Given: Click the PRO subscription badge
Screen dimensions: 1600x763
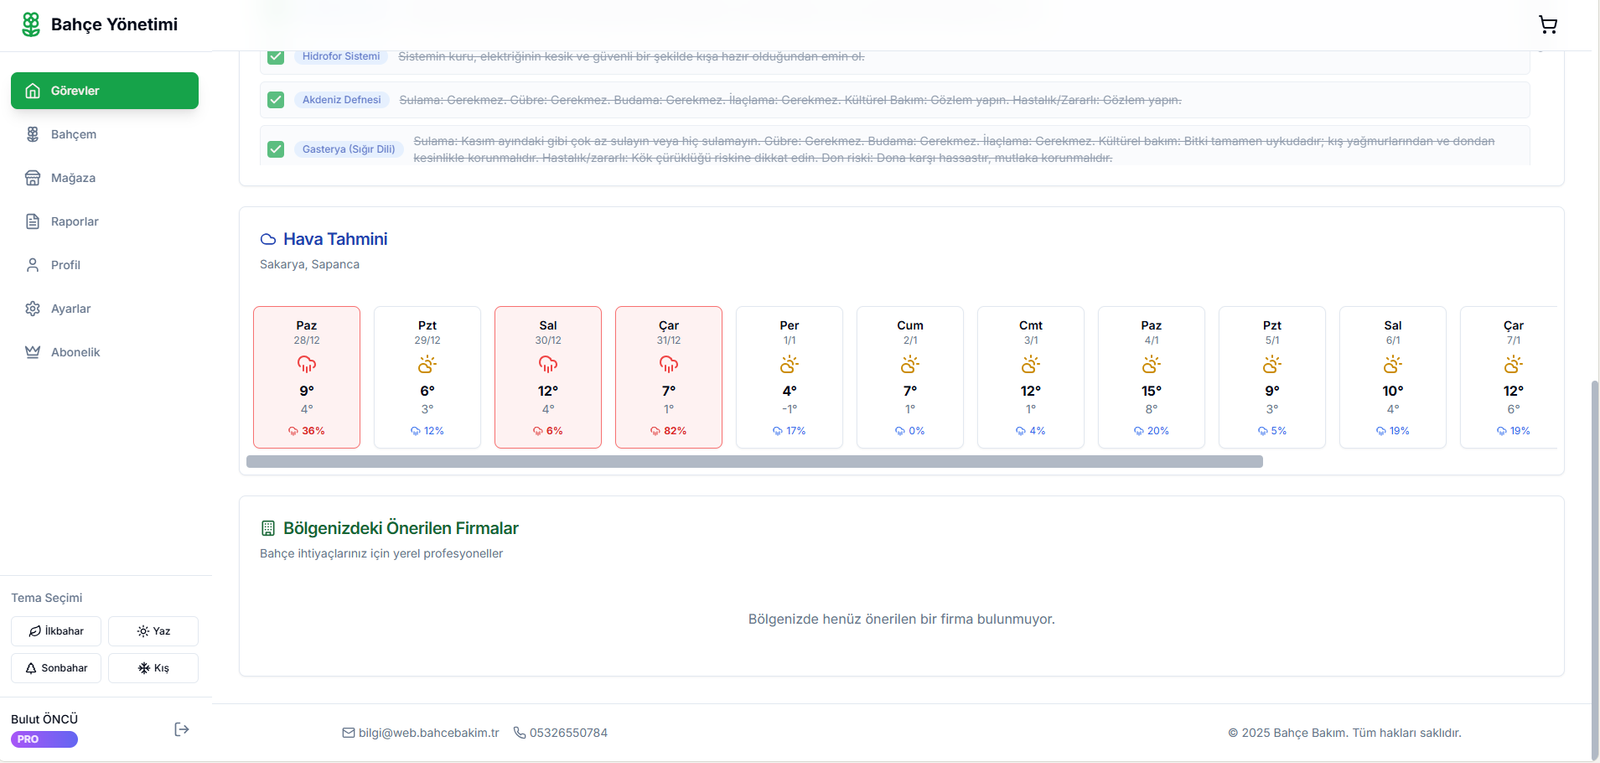Looking at the screenshot, I should click(x=44, y=740).
